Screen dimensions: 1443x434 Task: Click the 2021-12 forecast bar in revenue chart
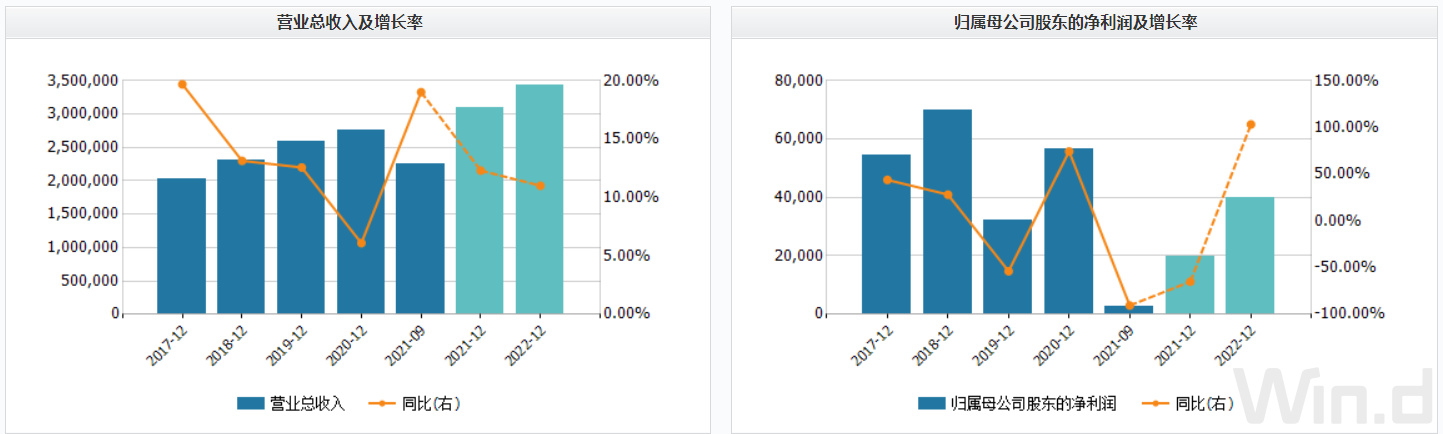click(479, 210)
